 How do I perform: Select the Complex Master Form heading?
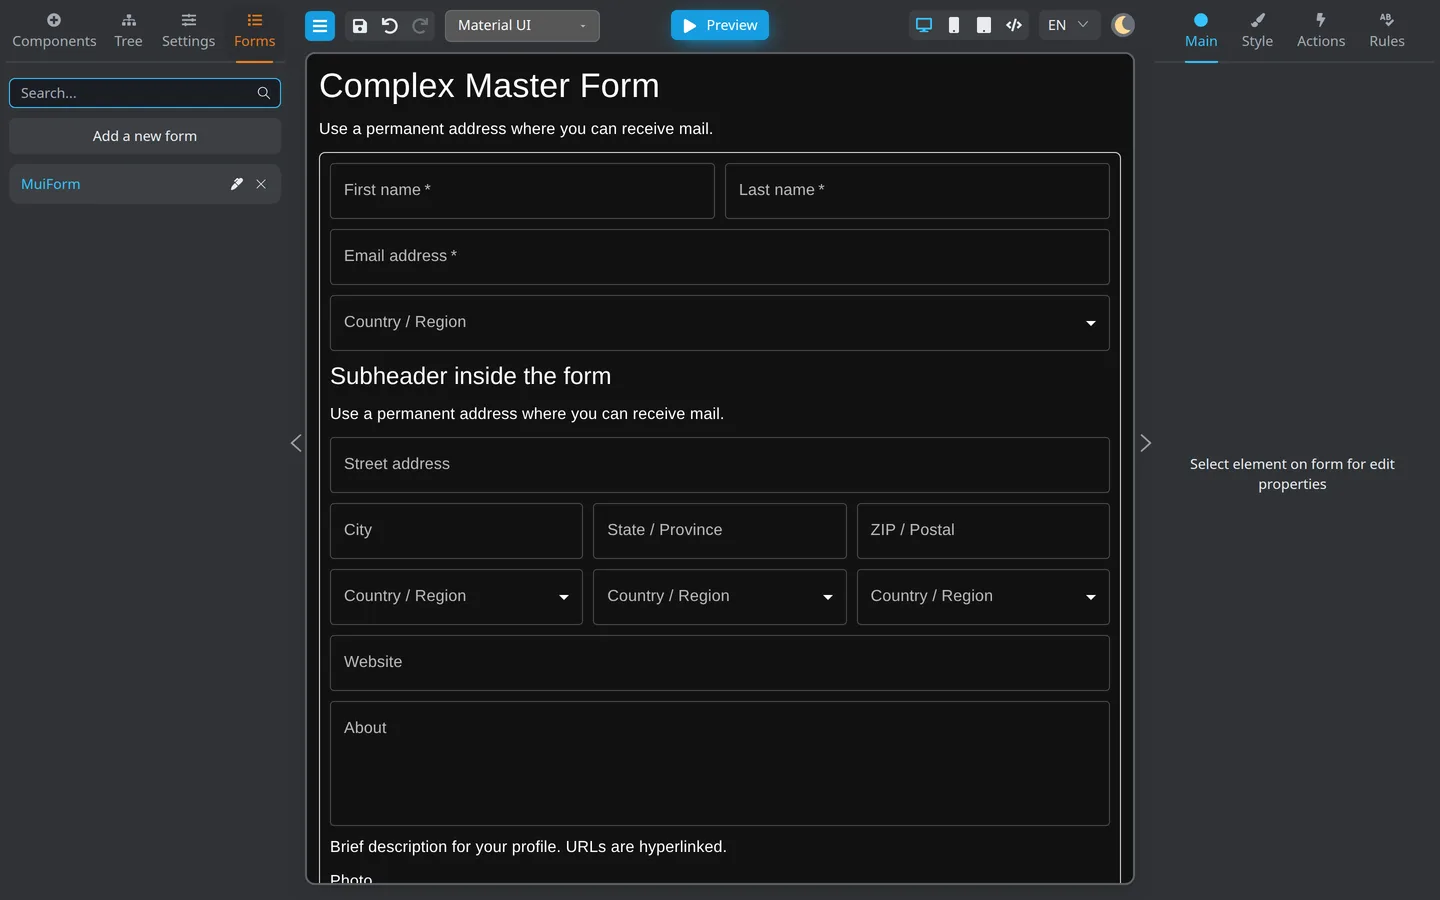tap(489, 86)
